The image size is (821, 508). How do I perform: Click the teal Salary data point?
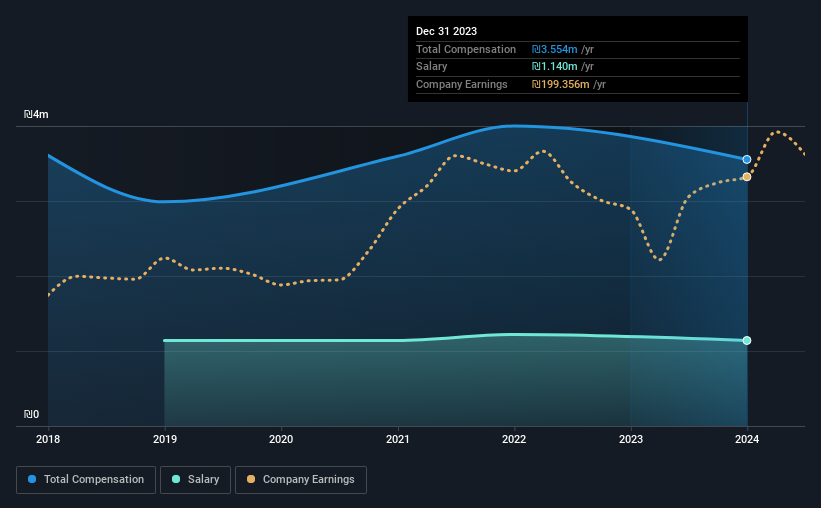[x=747, y=340]
